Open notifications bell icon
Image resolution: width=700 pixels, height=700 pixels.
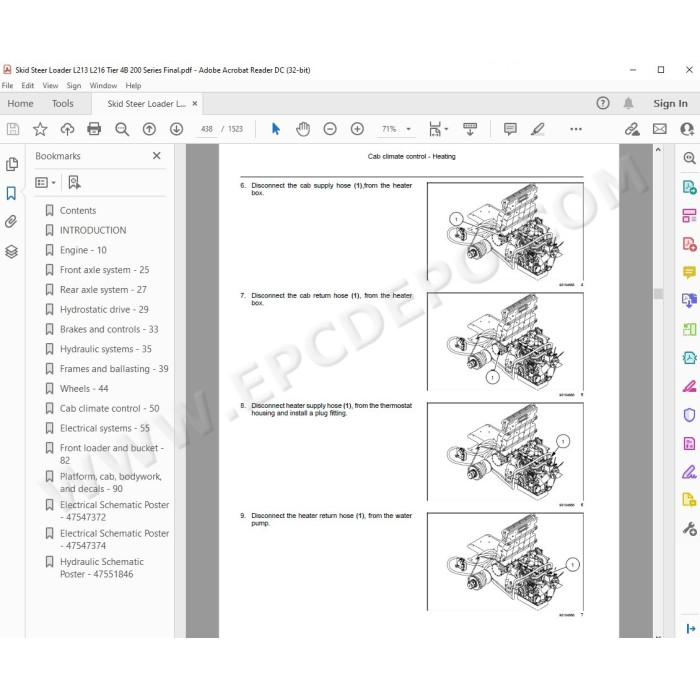(x=628, y=103)
